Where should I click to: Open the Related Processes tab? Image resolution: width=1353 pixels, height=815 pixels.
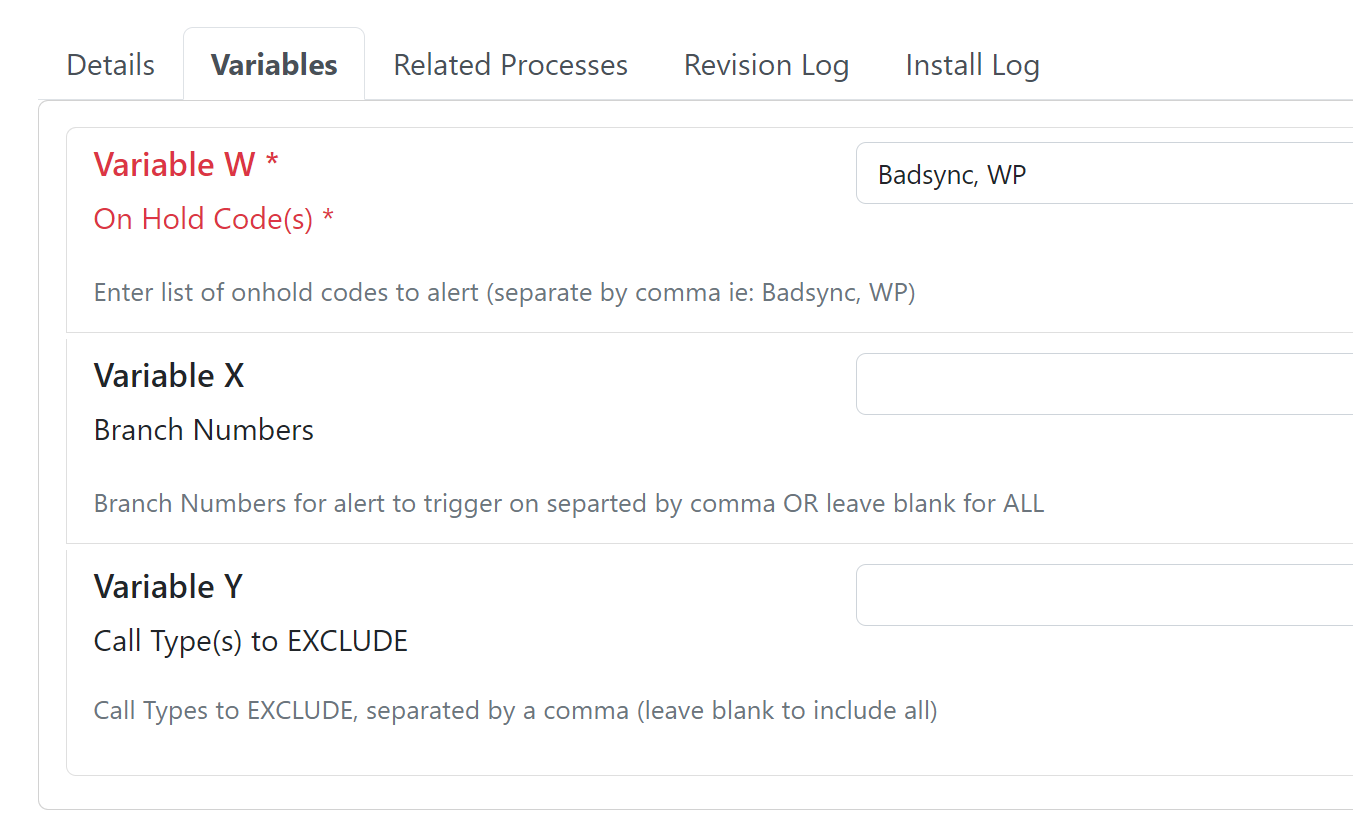(x=510, y=65)
